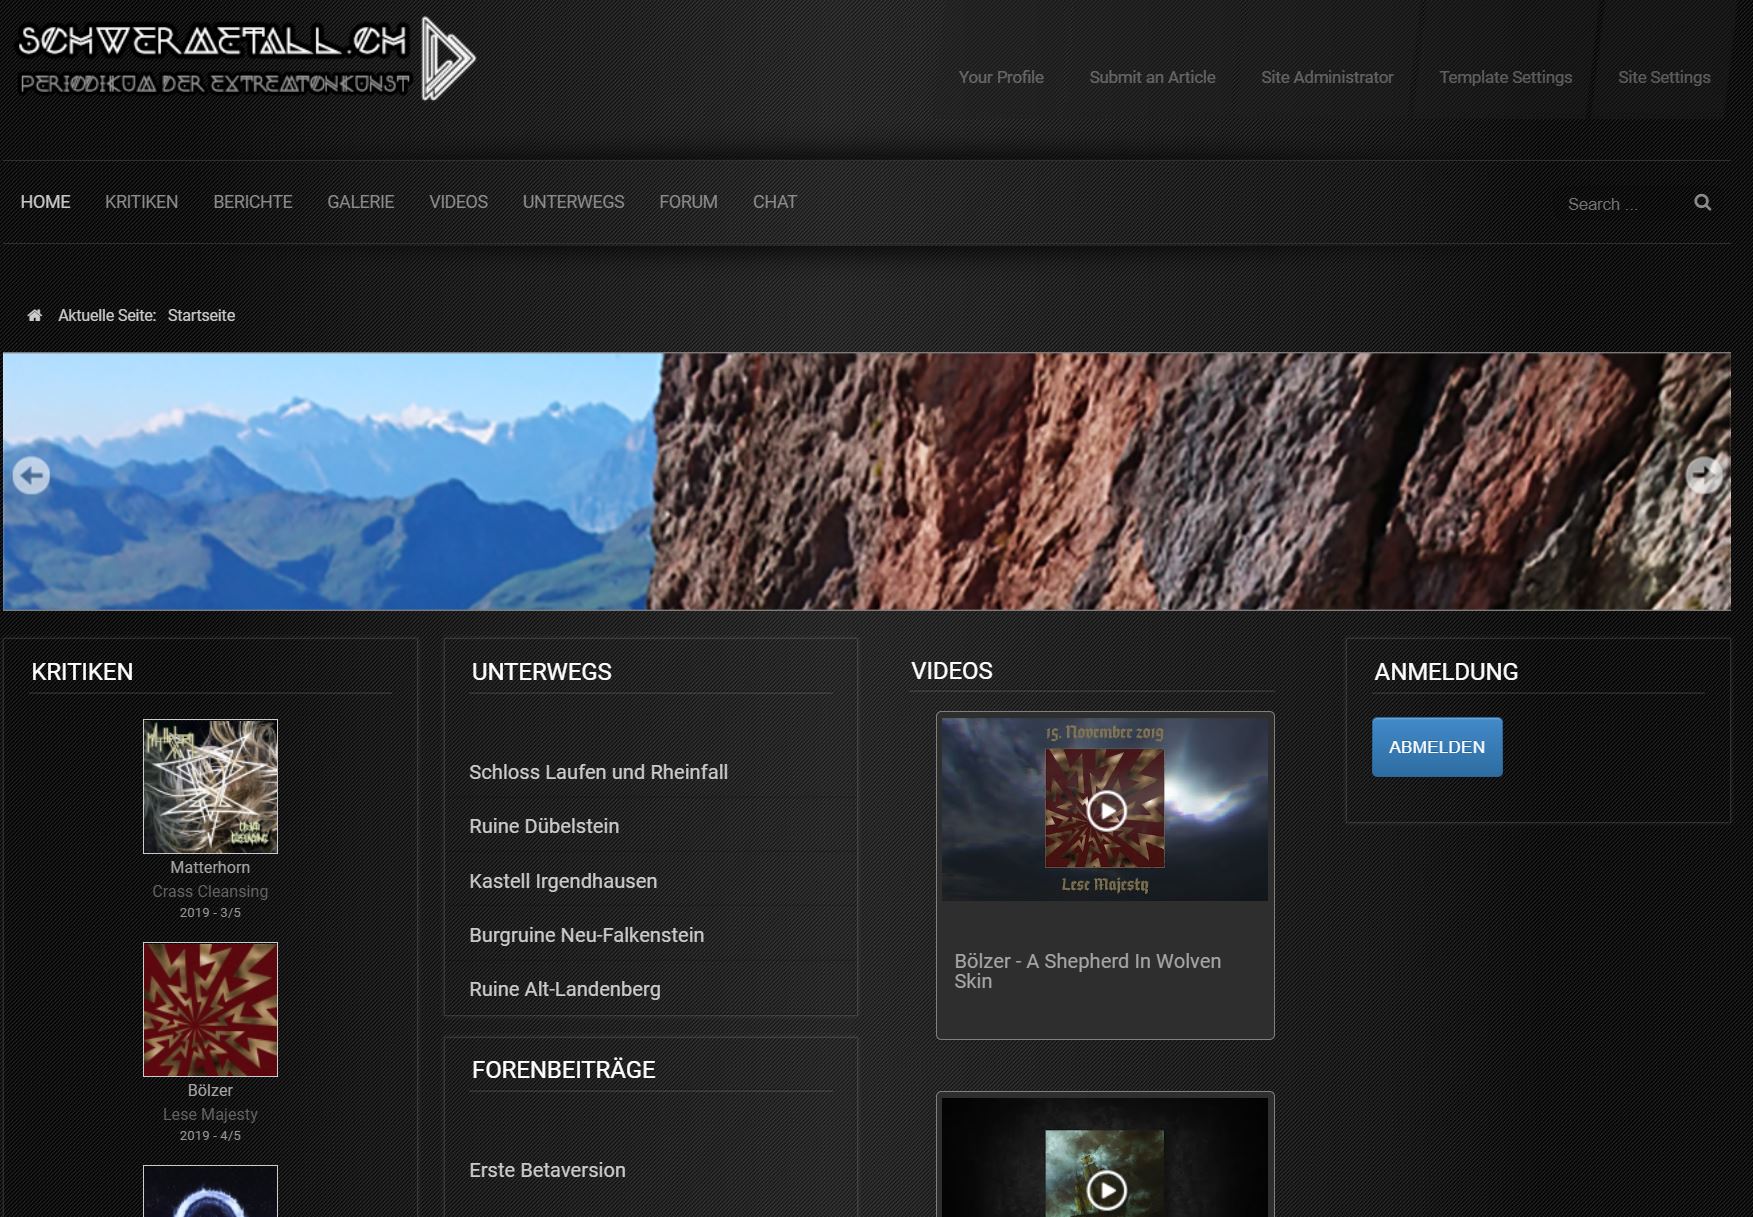Click the home breadcrumb icon

pyautogui.click(x=35, y=315)
